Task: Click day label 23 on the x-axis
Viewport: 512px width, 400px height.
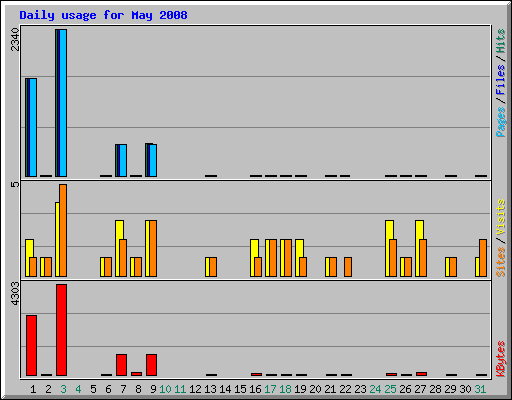Action: (360, 389)
